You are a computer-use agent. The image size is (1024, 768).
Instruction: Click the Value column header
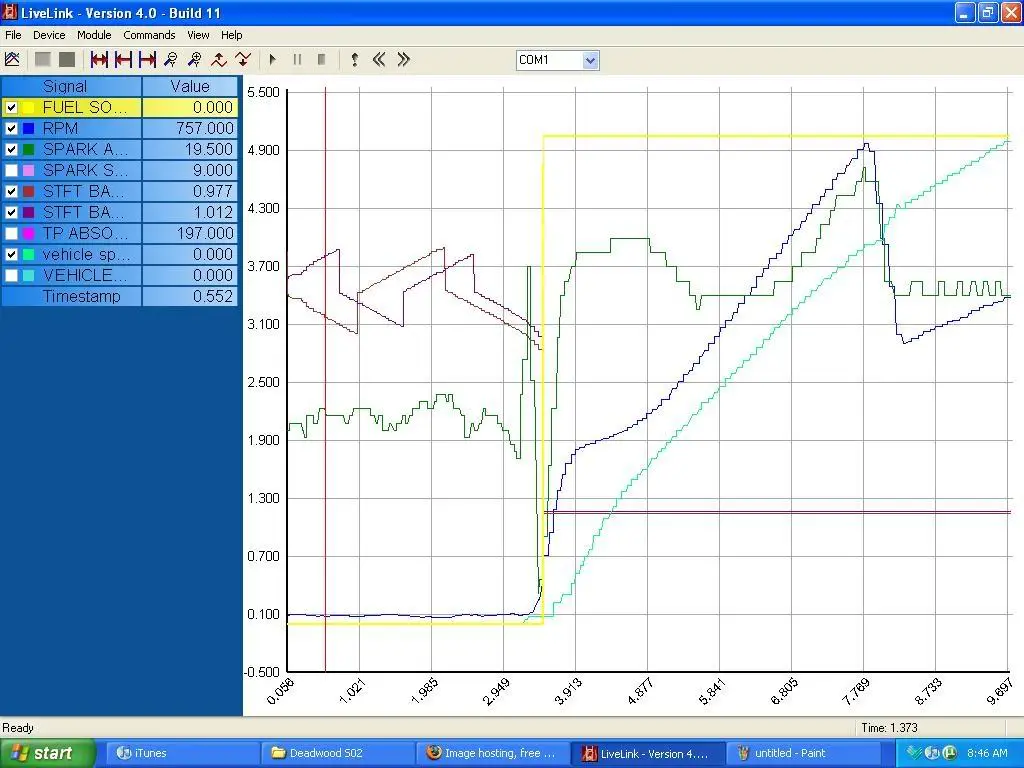pos(190,86)
